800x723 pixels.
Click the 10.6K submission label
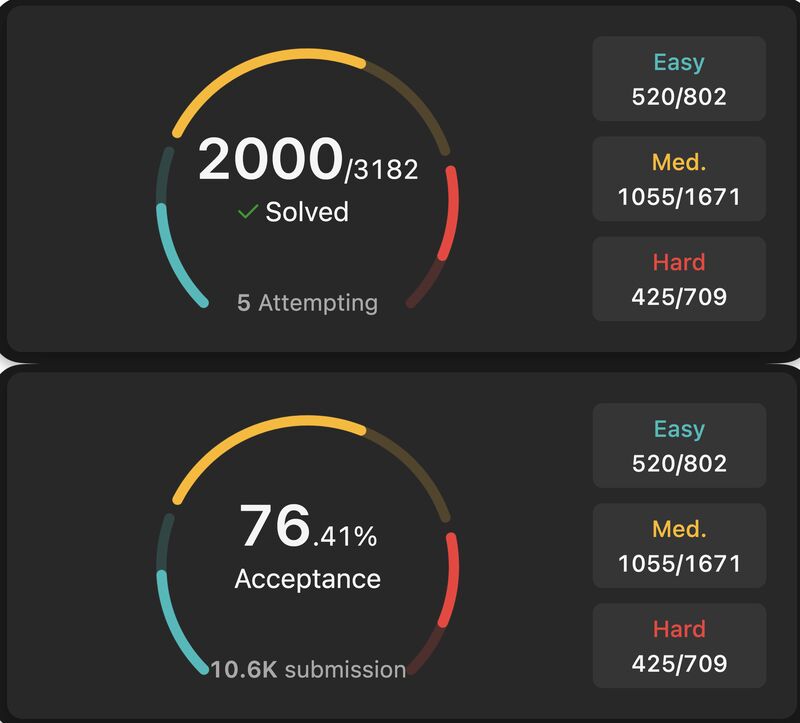click(308, 669)
